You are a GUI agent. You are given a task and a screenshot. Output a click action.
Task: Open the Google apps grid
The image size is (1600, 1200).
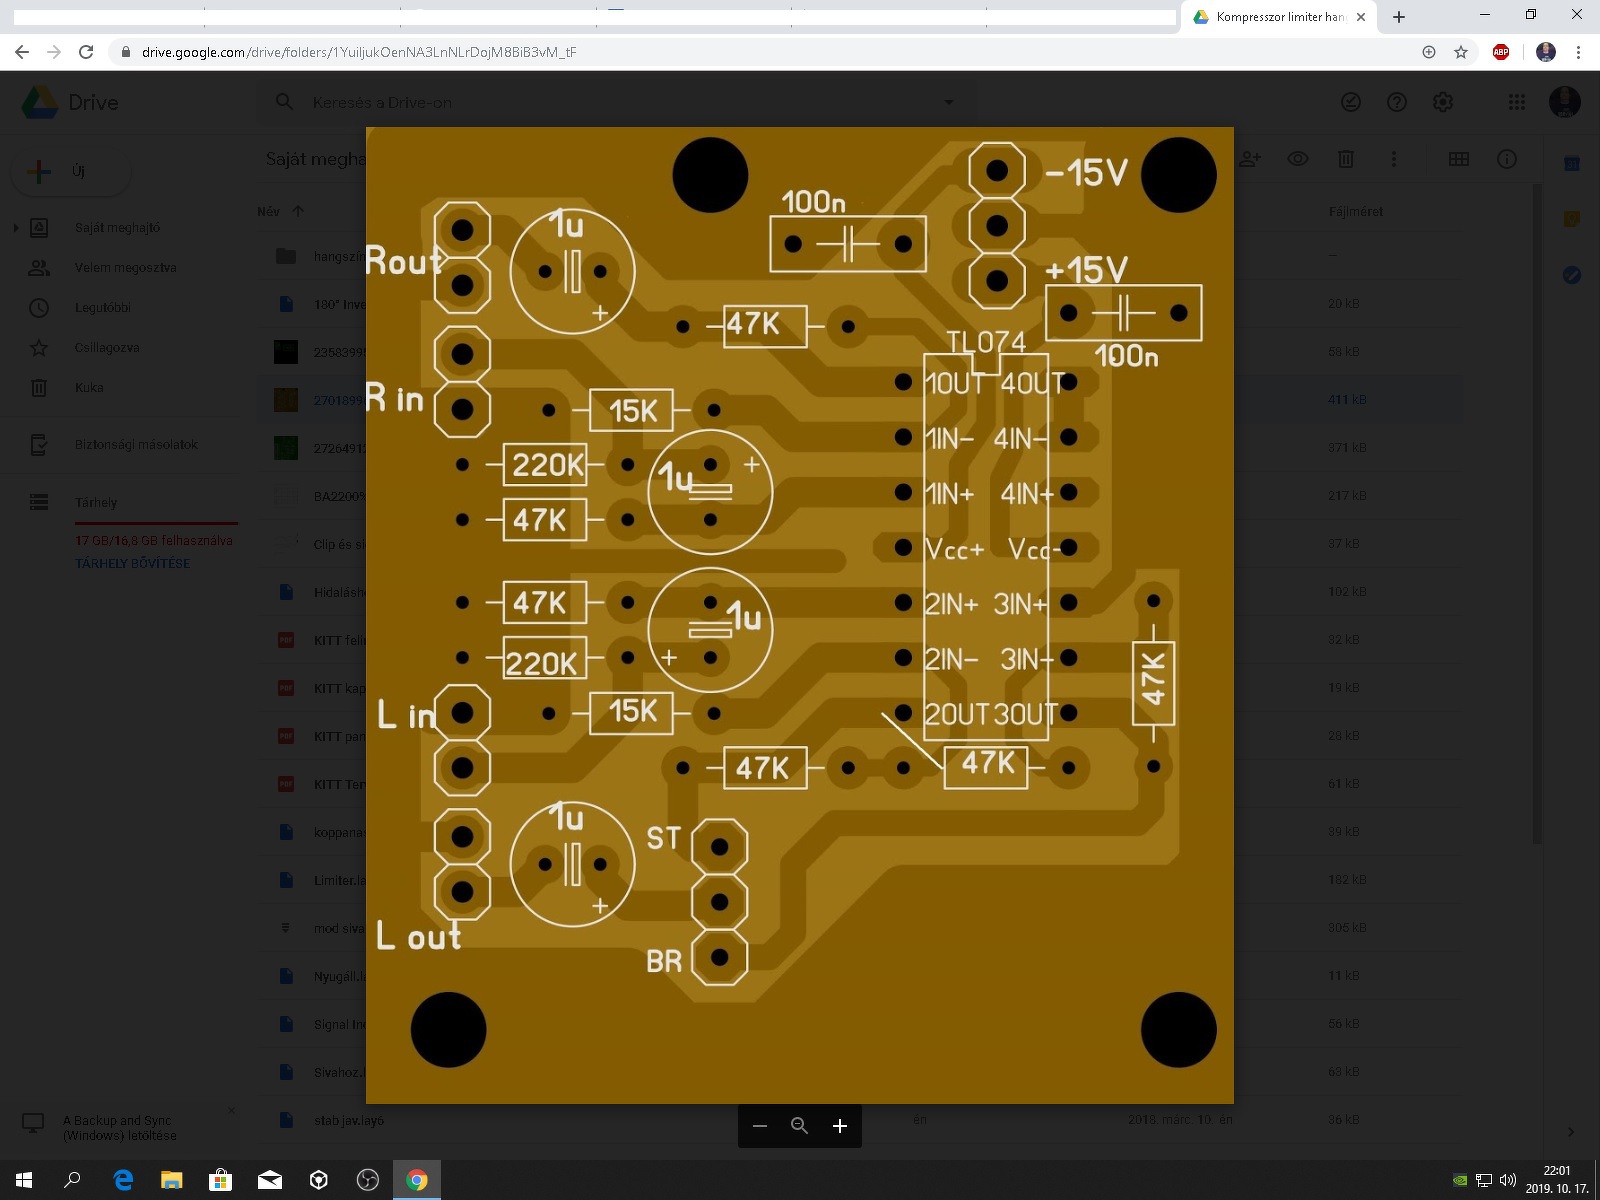click(1517, 102)
